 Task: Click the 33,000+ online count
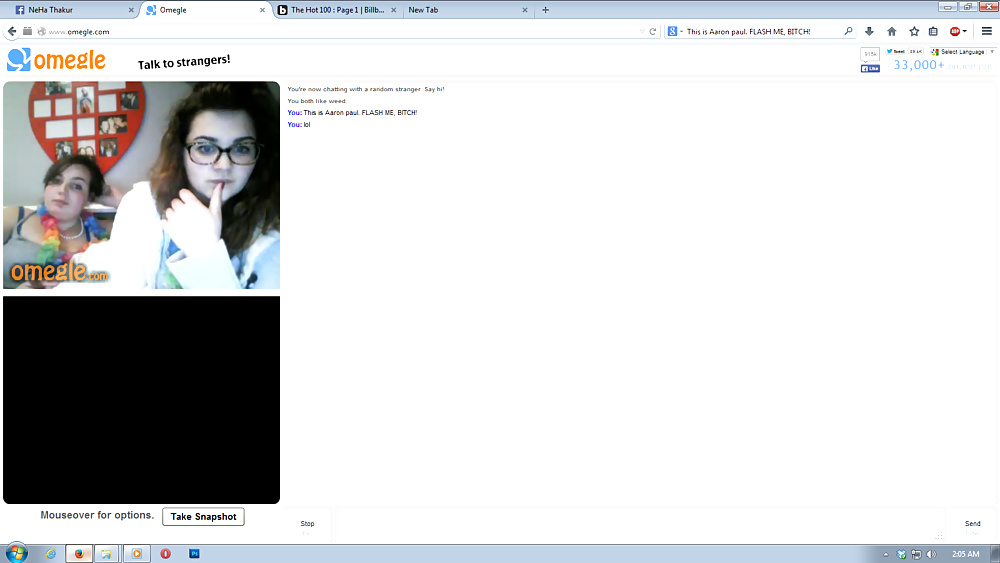click(918, 65)
